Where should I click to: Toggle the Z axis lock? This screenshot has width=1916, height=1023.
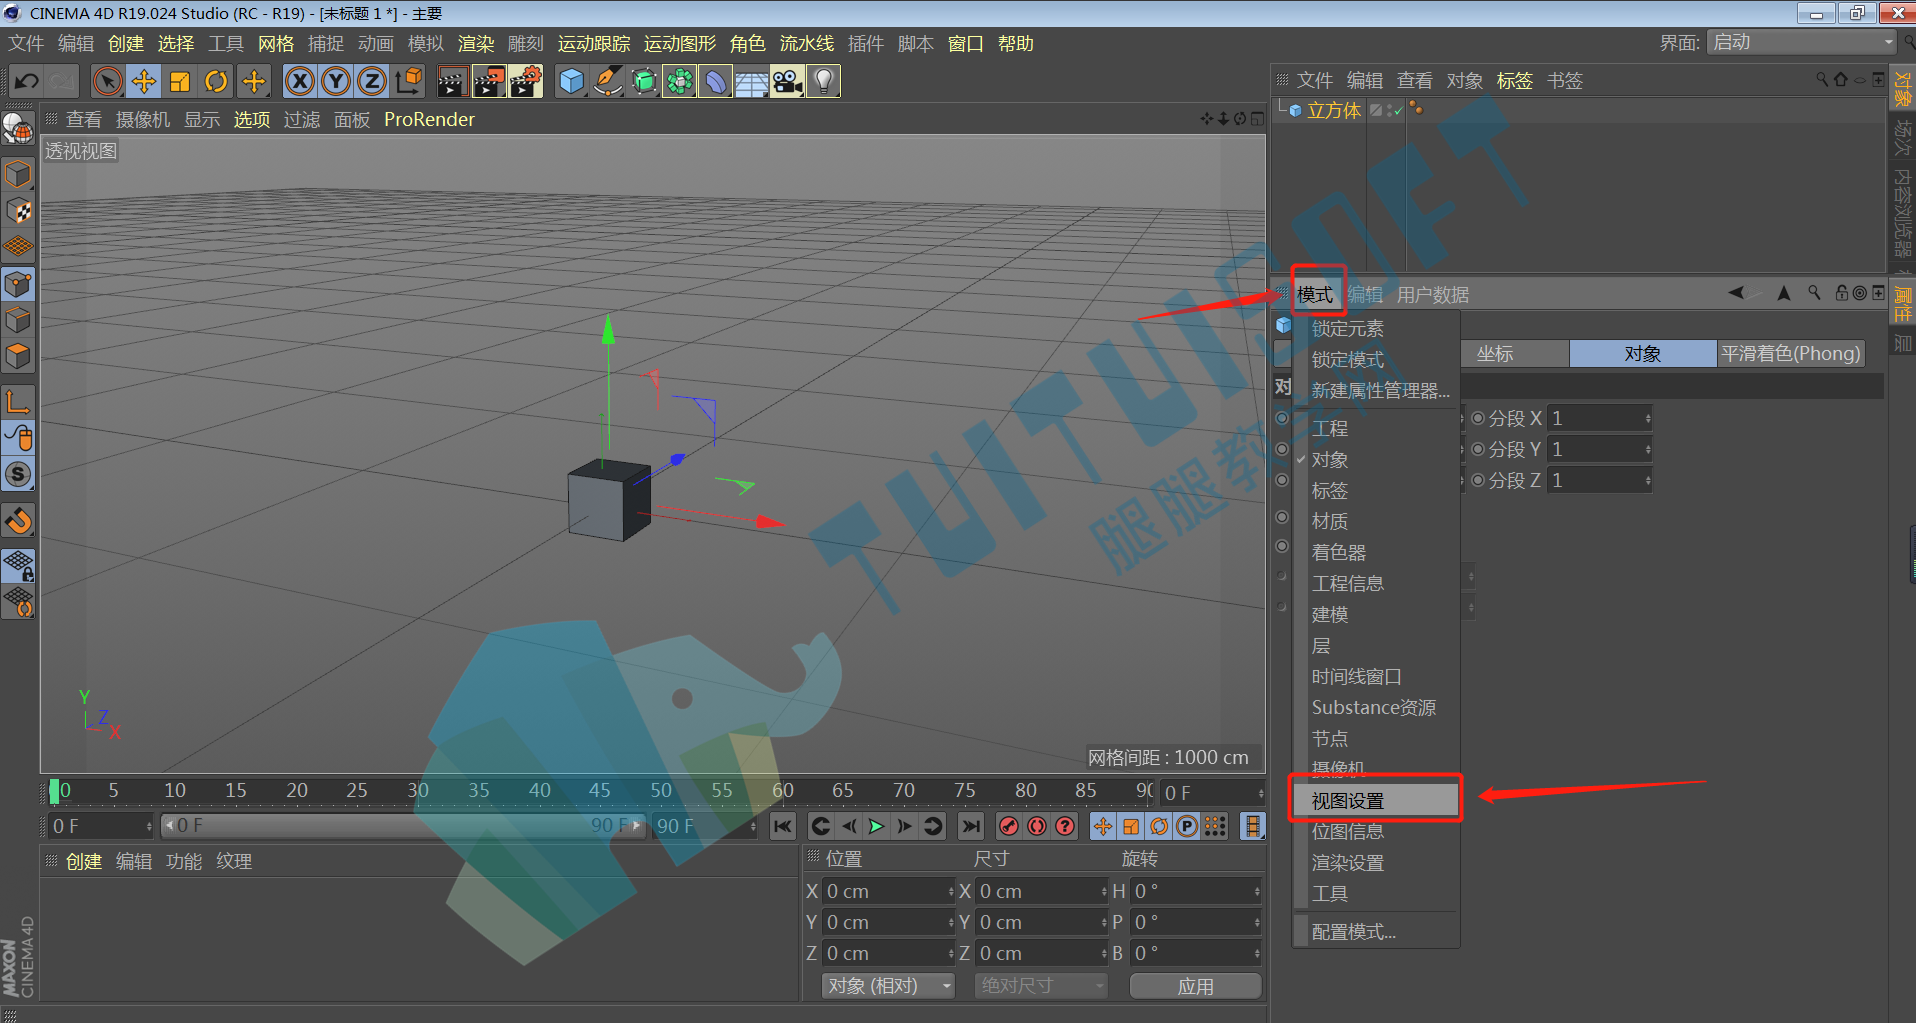click(372, 81)
